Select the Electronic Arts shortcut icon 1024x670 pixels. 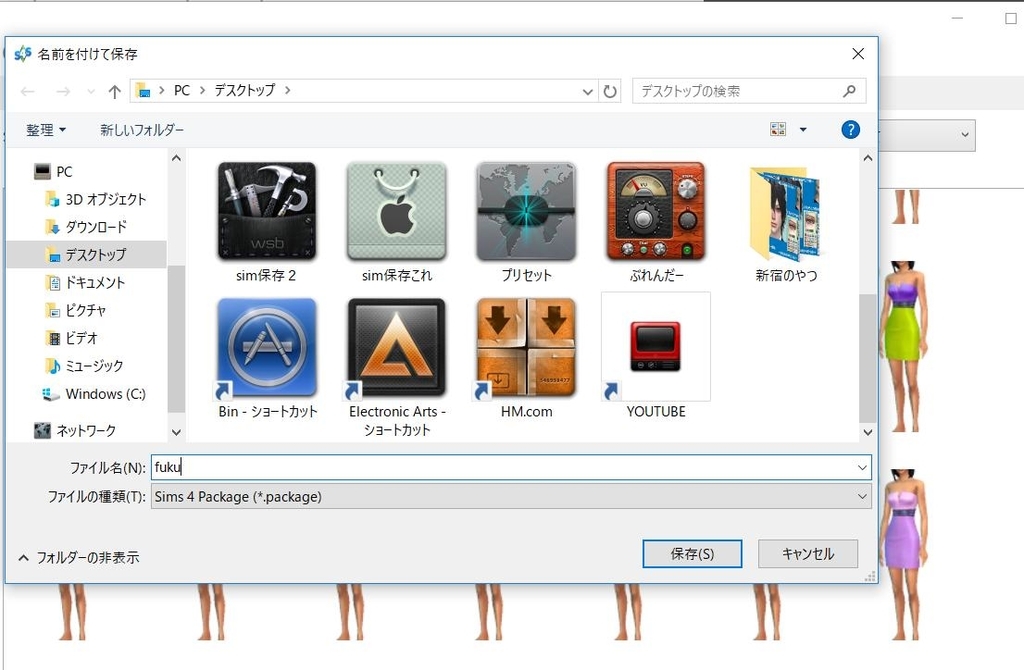coord(396,348)
